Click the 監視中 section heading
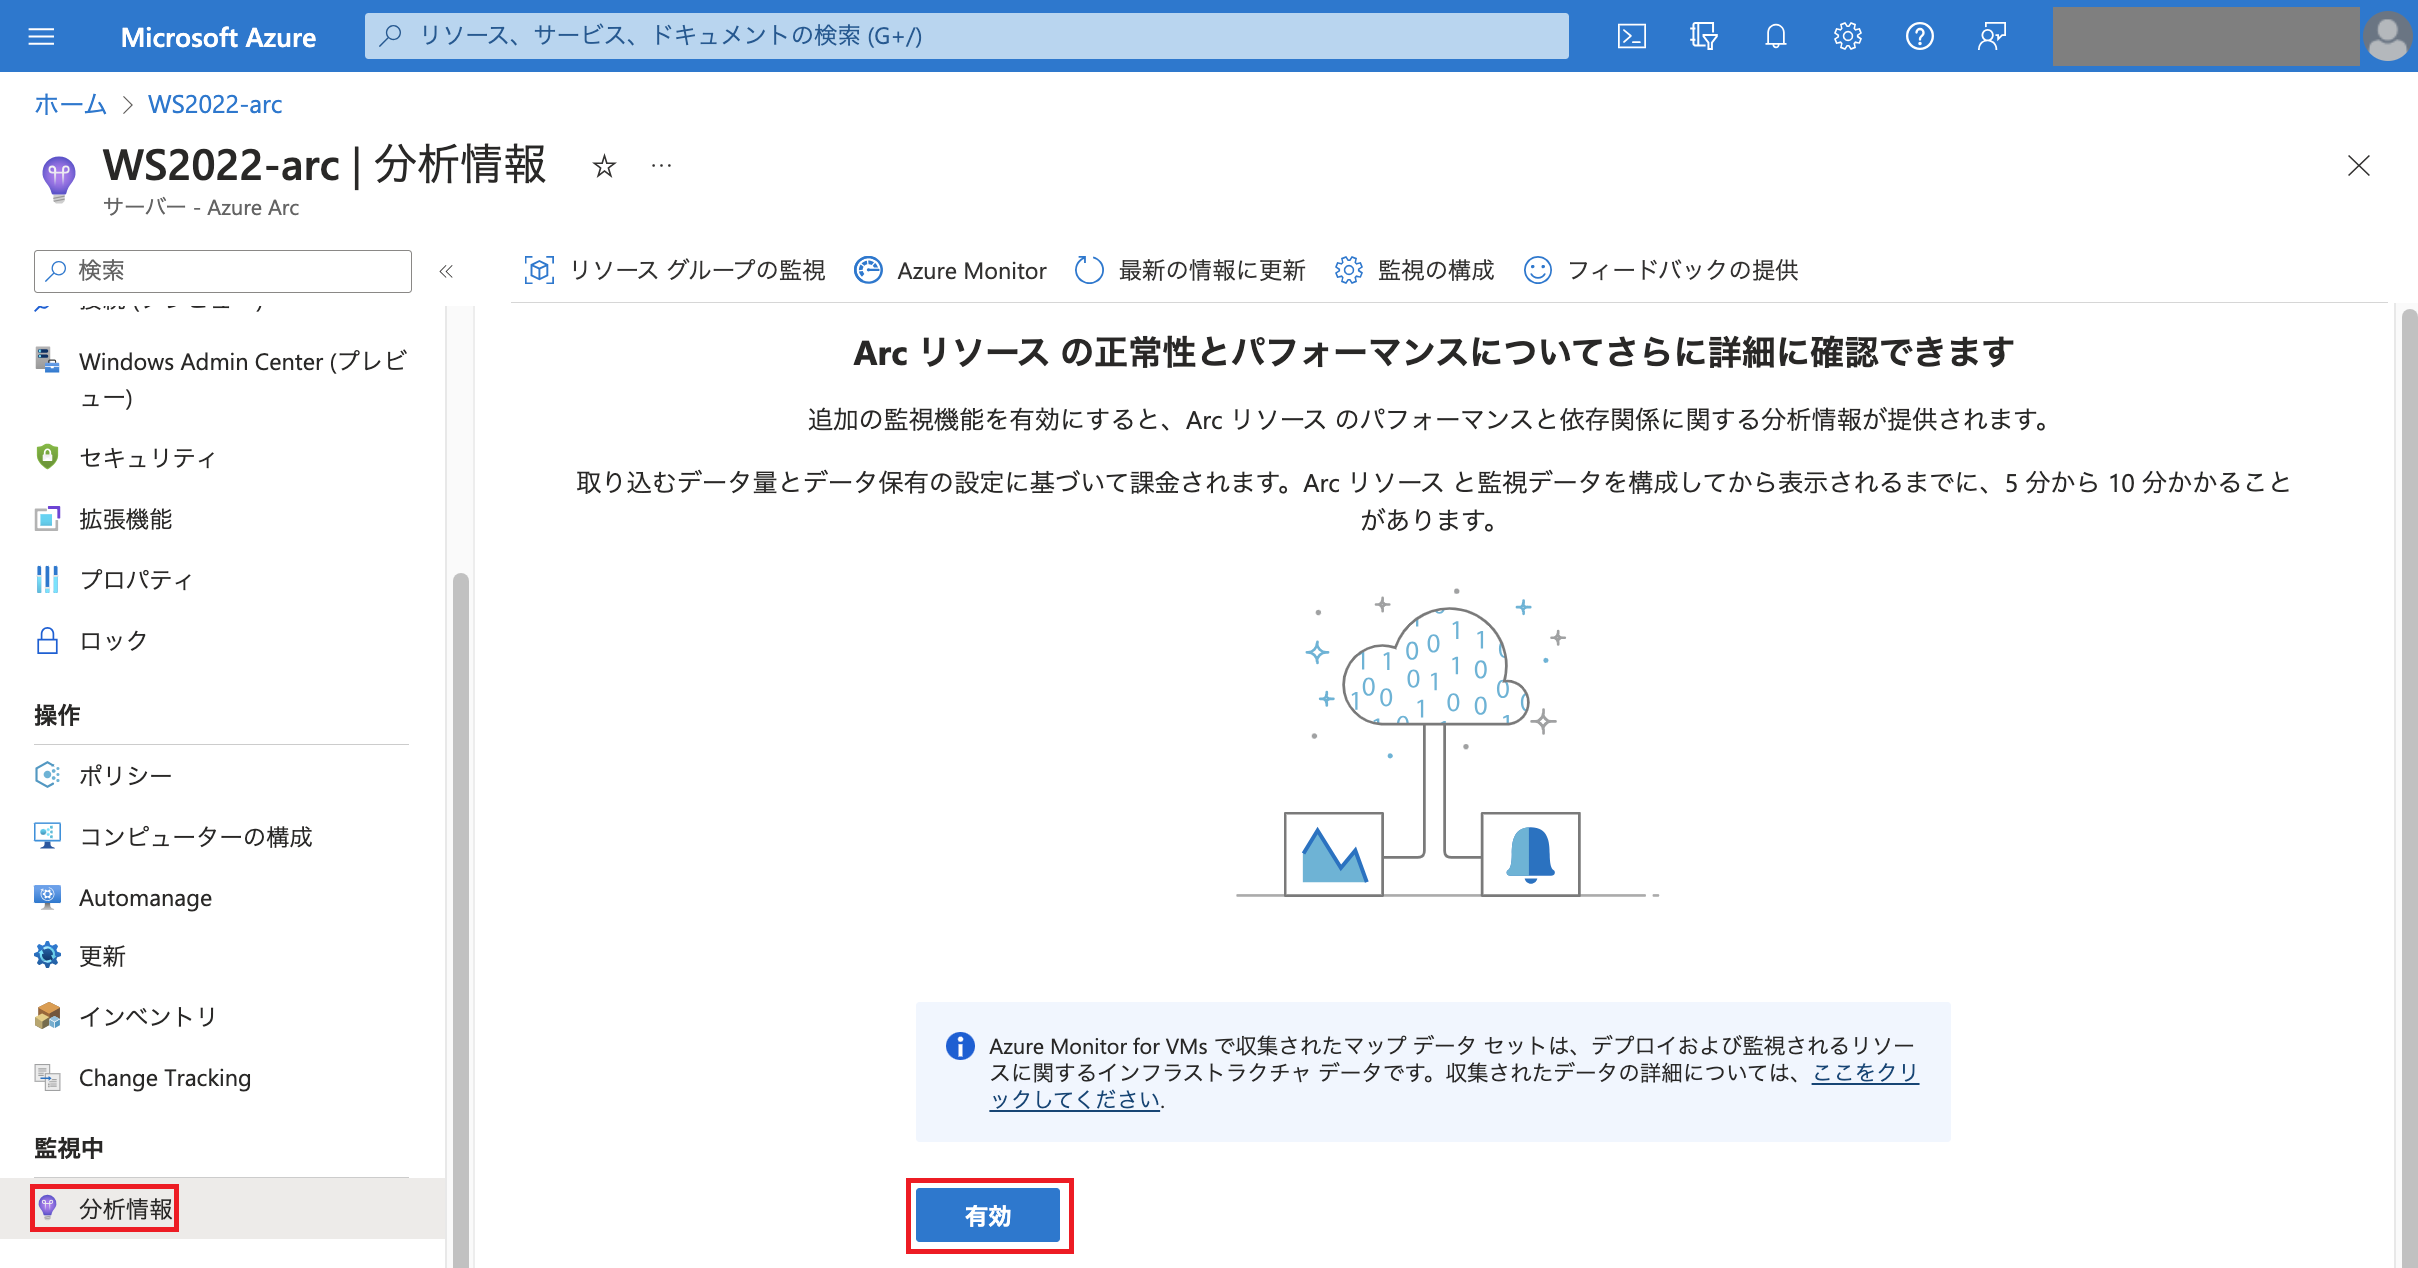Screen dimensions: 2418x1268 [69, 1147]
